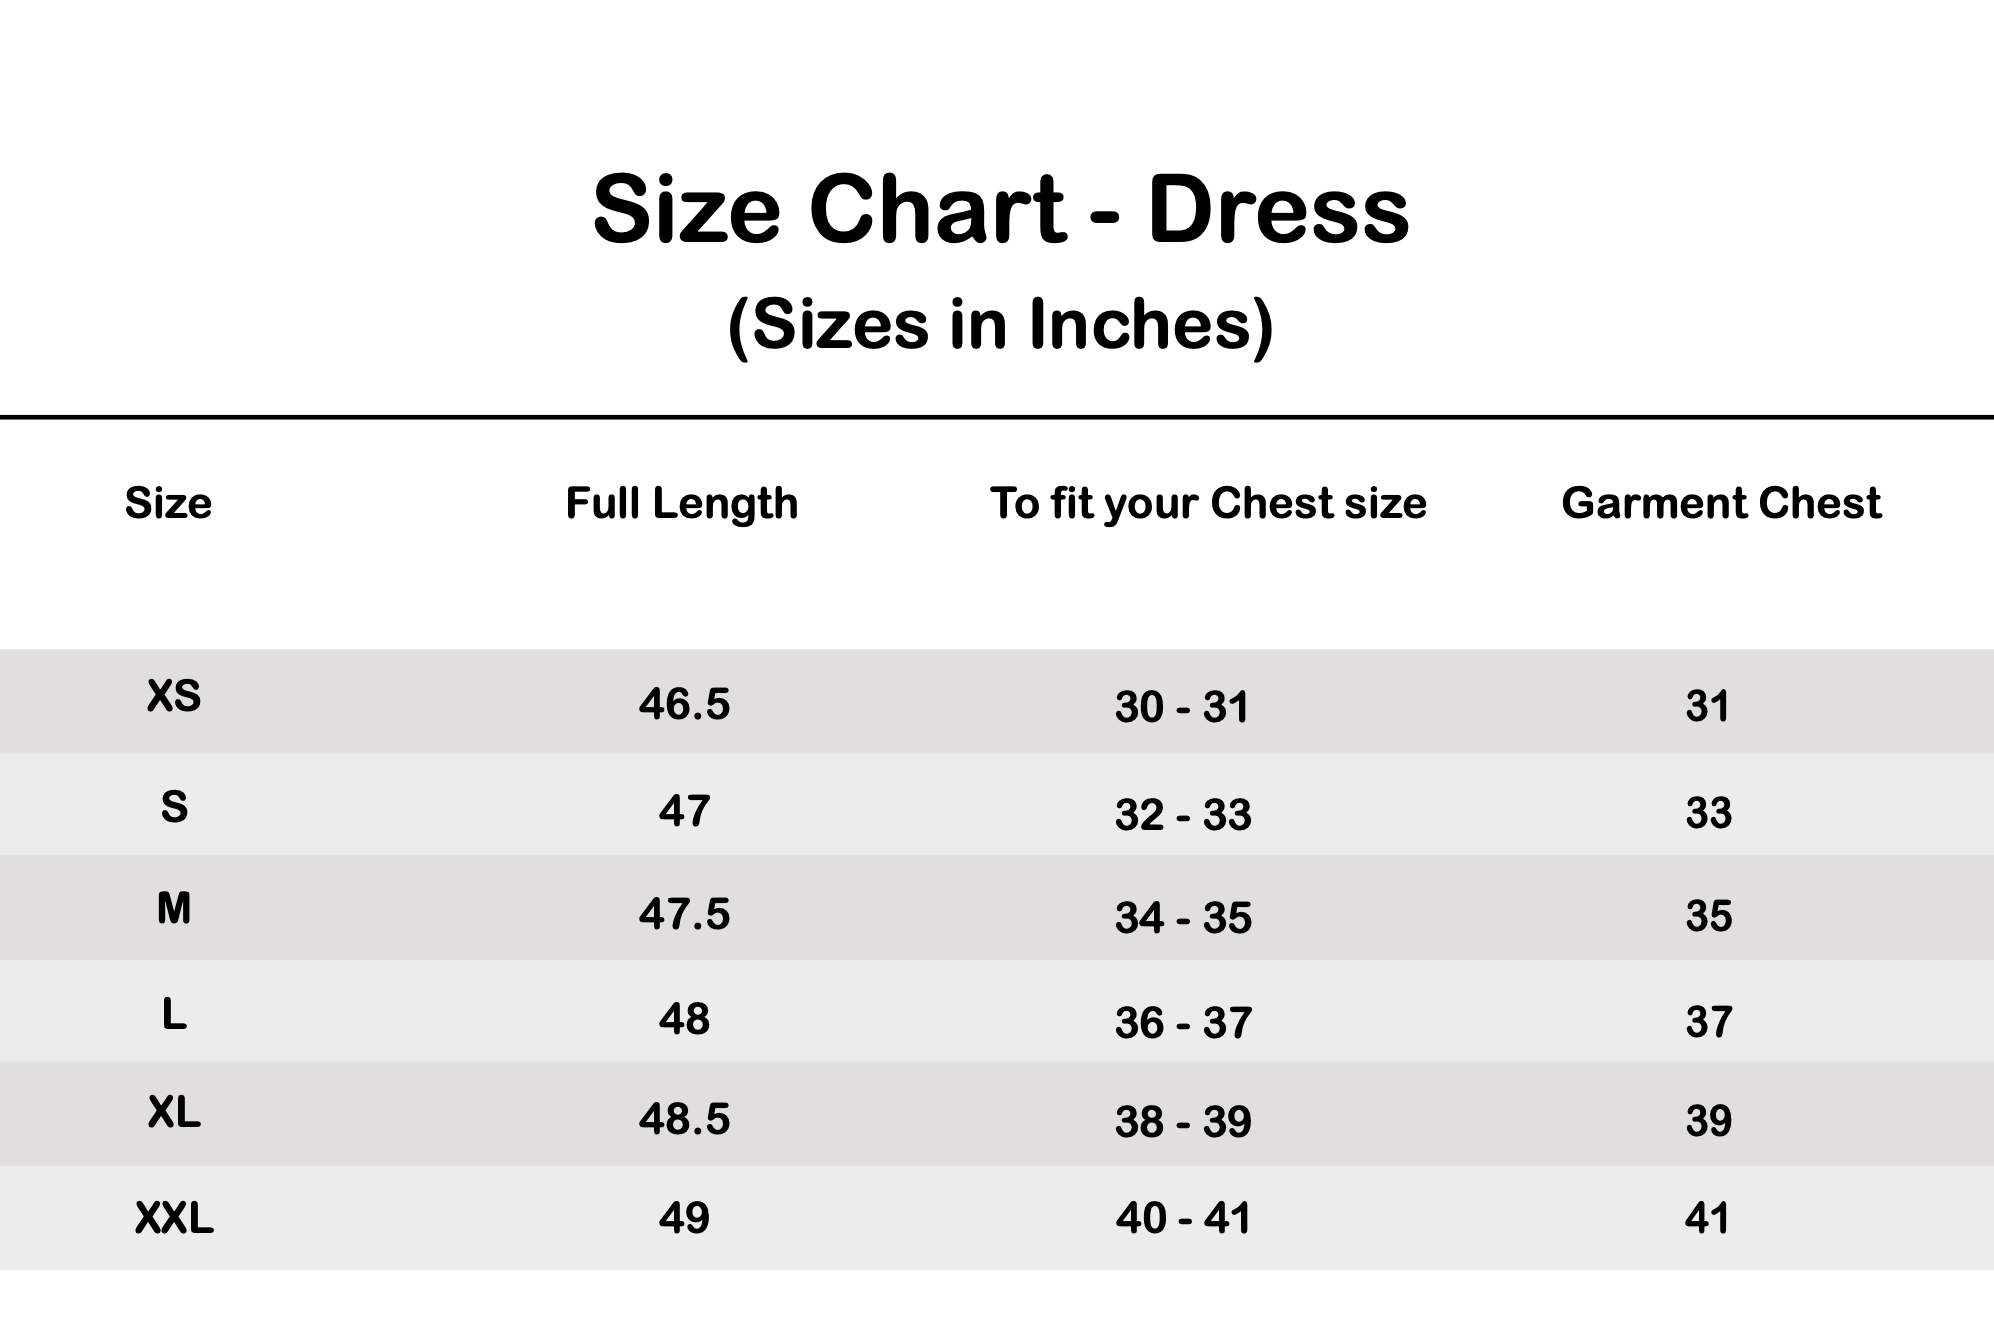The height and width of the screenshot is (1324, 1994).
Task: Click the 48.5 full length value
Action: tap(684, 1120)
